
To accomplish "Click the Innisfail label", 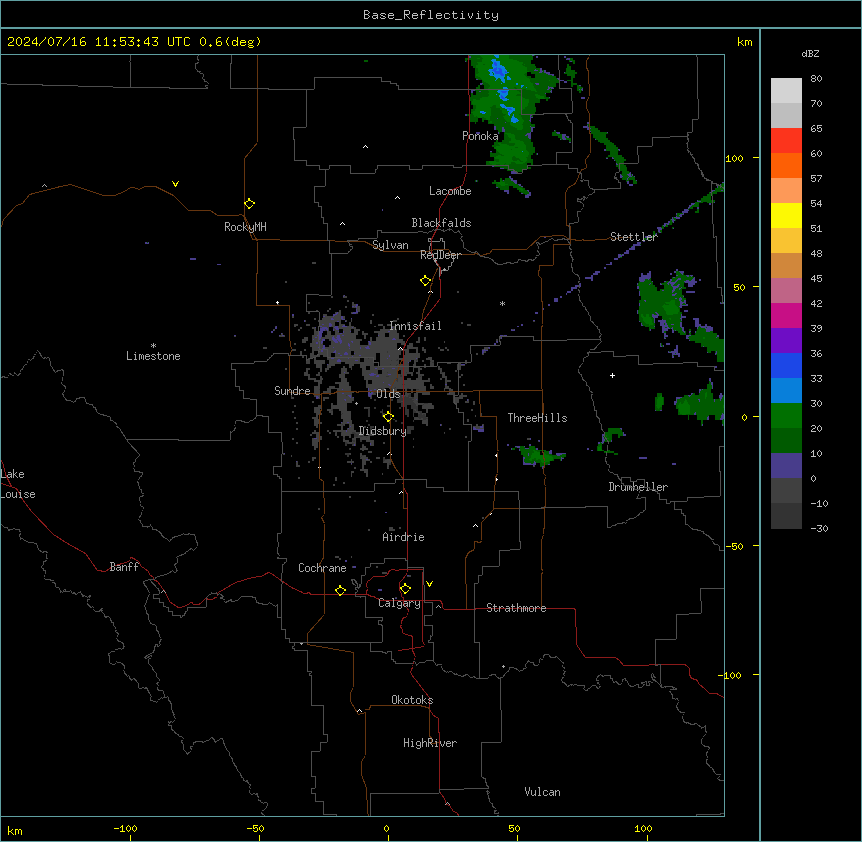I will (415, 326).
